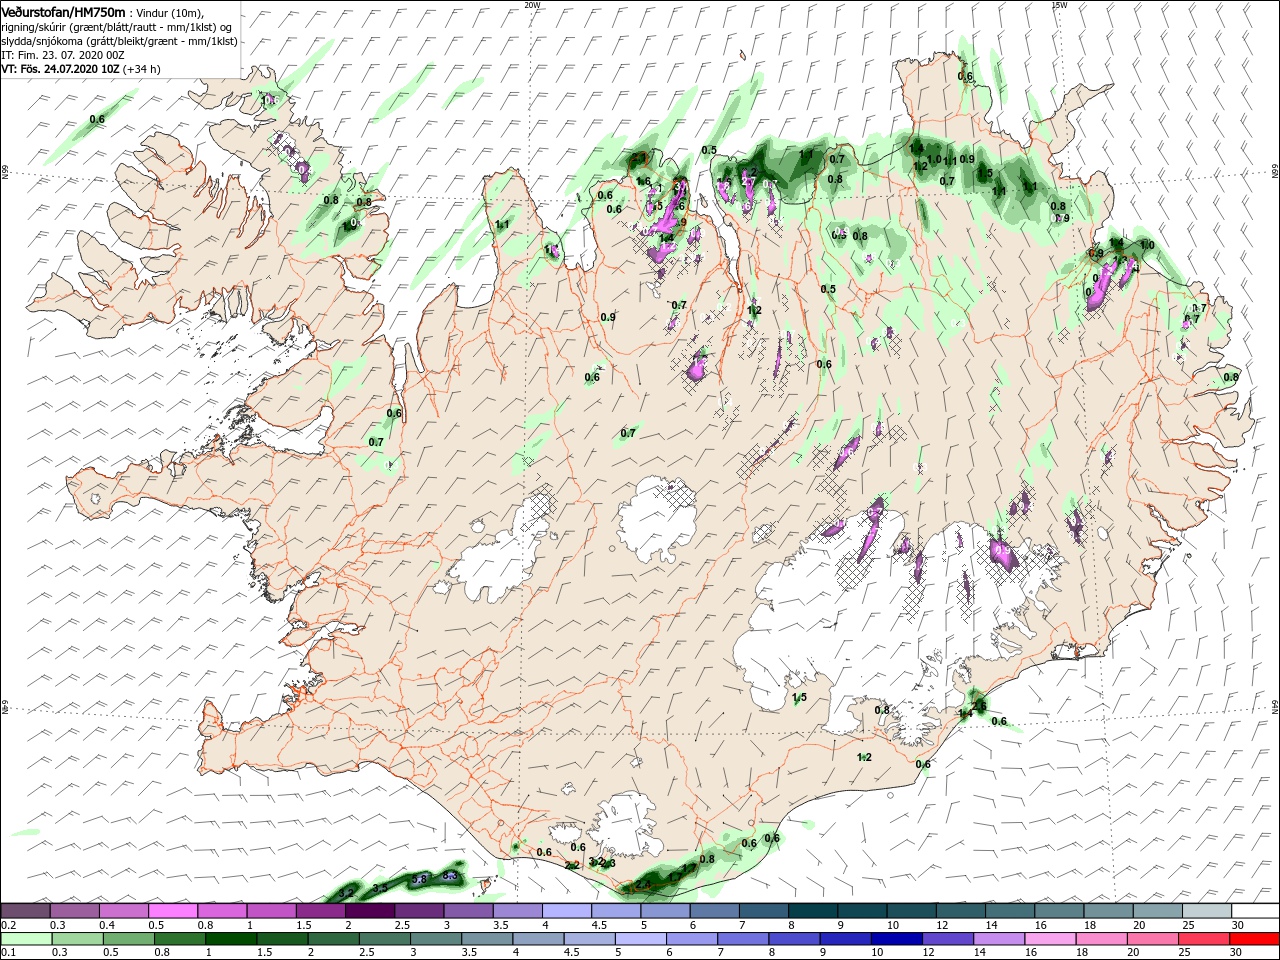The height and width of the screenshot is (960, 1280).
Task: Choose the rain legend swatch between 3 and 3.5
Action: pos(436,939)
